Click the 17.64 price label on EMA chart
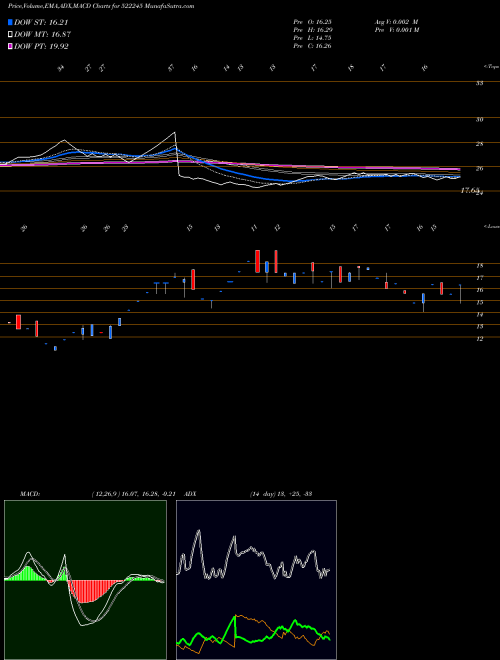The width and height of the screenshot is (500, 660). coord(469,191)
